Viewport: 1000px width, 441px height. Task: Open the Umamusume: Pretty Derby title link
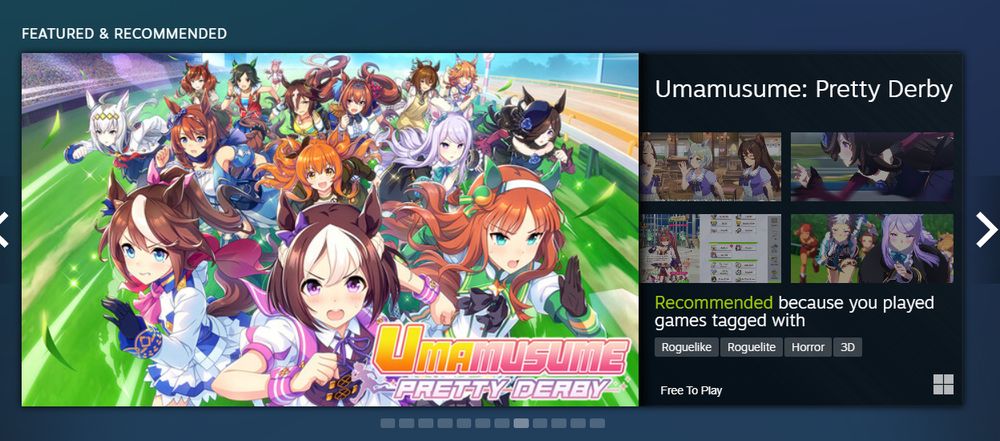(x=804, y=90)
